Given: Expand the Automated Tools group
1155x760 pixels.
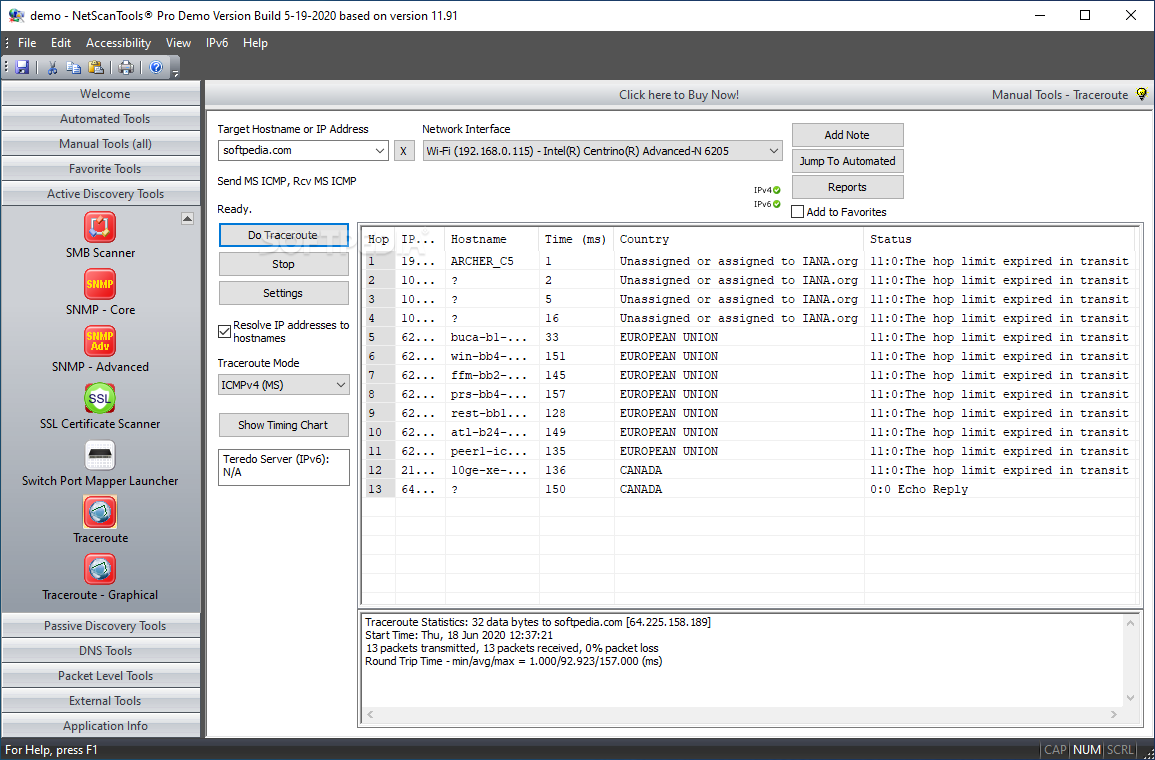Looking at the screenshot, I should 101,119.
